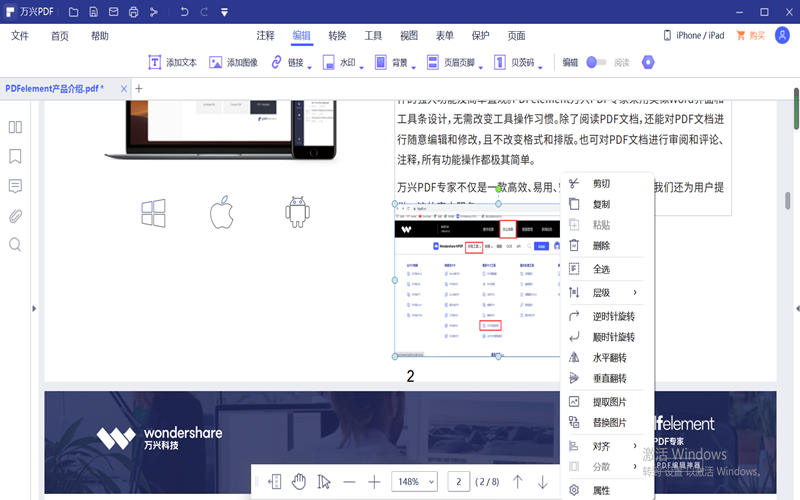Viewport: 800px width, 500px height.
Task: Select 替换图片 in the context menu
Action: [x=609, y=422]
